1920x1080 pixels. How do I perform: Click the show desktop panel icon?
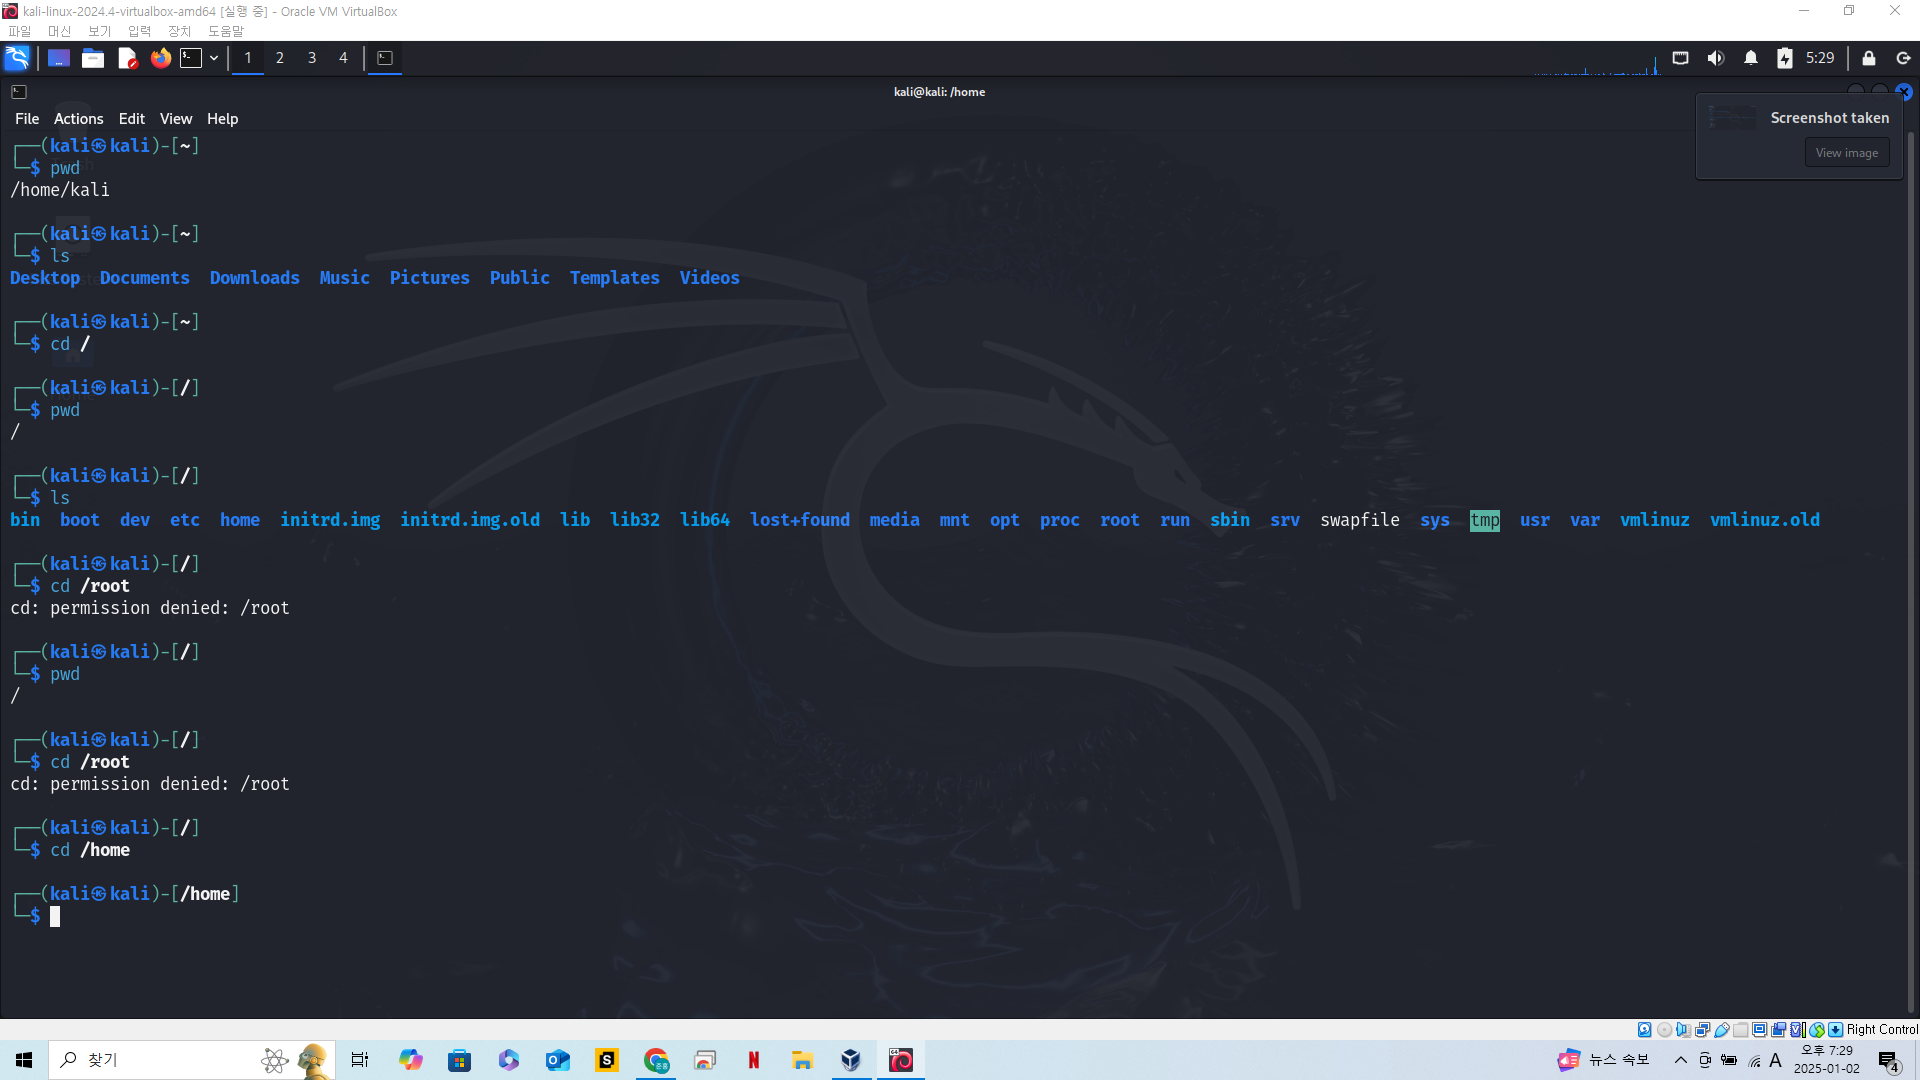pyautogui.click(x=59, y=58)
